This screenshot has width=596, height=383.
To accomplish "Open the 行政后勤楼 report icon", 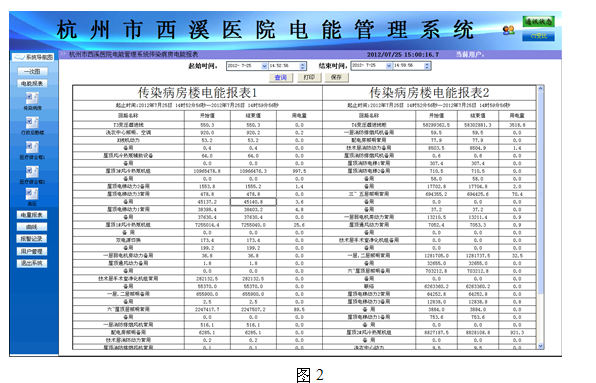I will [32, 123].
